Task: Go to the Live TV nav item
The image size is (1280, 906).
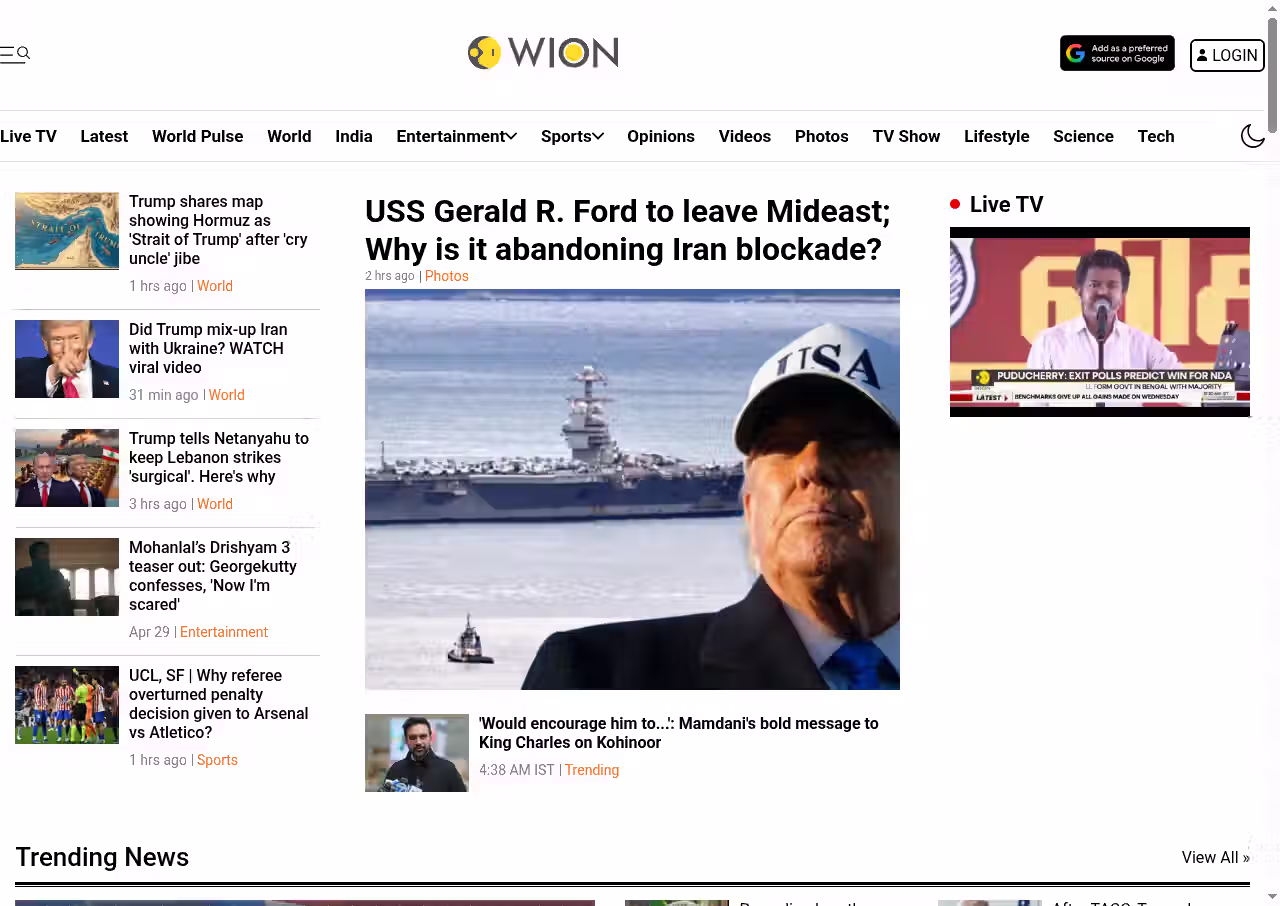Action: pos(28,136)
